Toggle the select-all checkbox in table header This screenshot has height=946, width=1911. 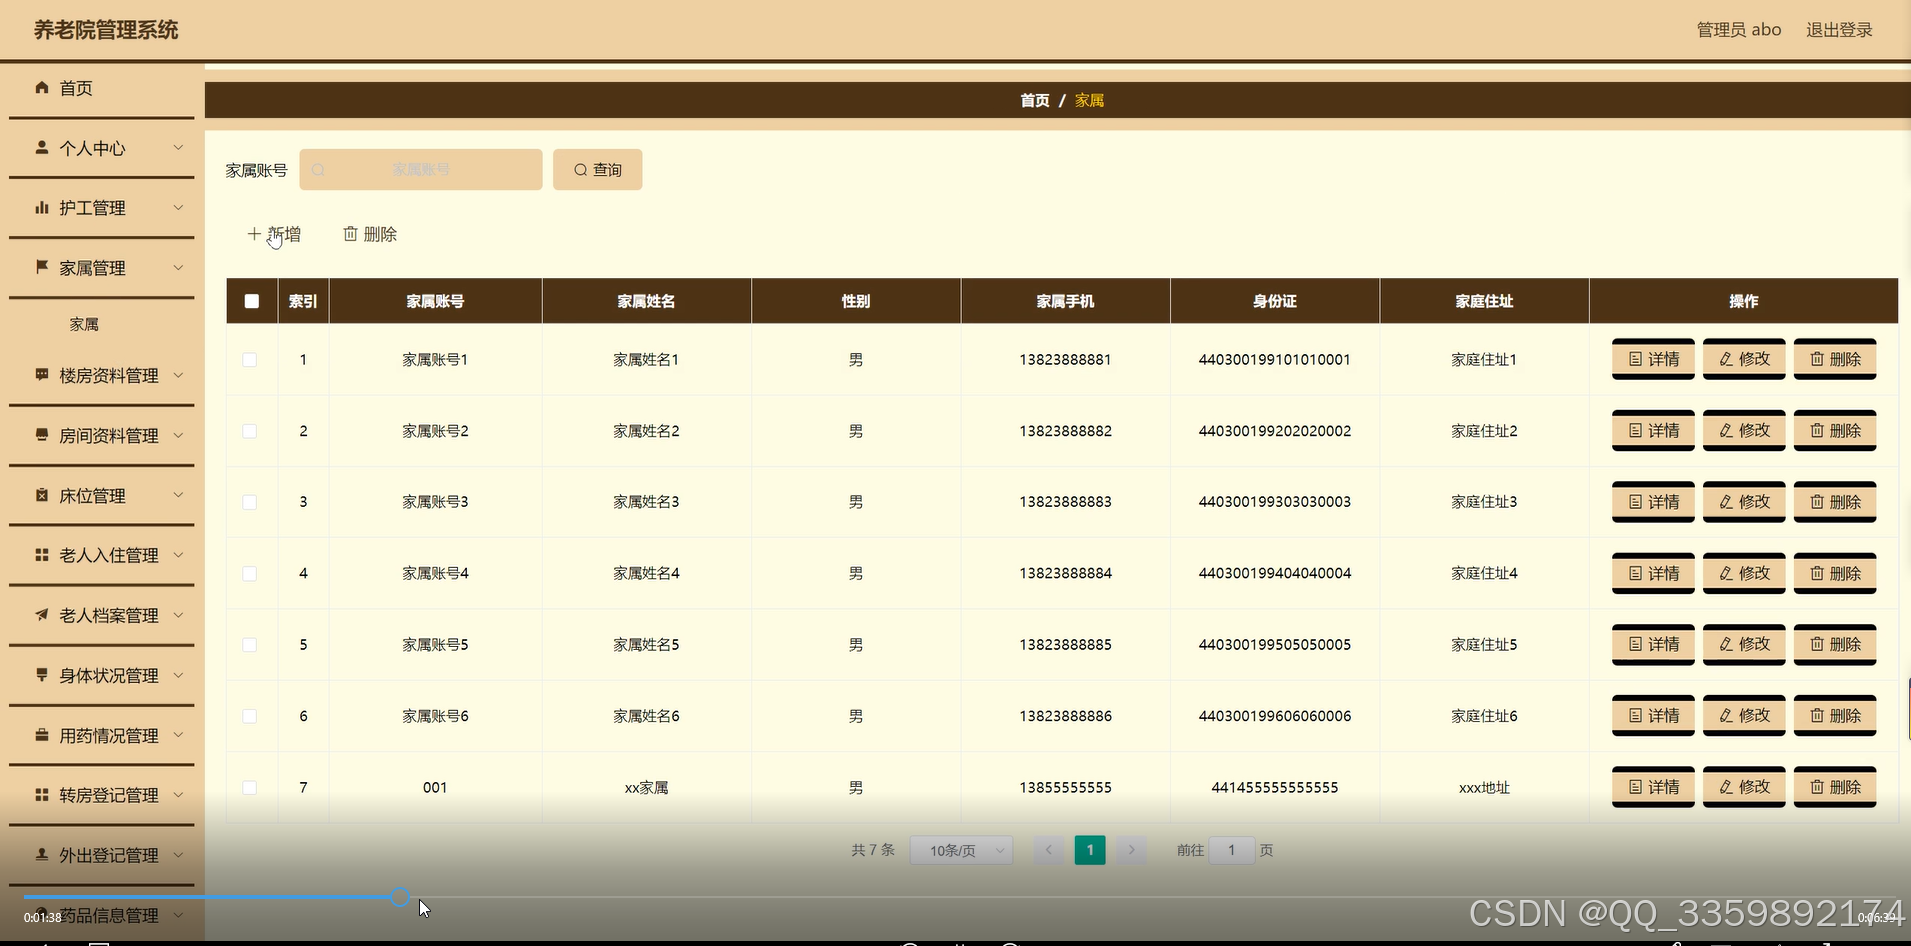251,300
